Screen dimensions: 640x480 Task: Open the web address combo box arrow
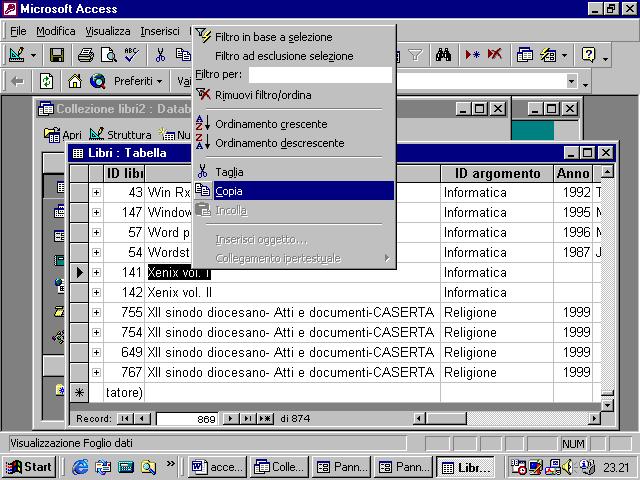click(572, 81)
